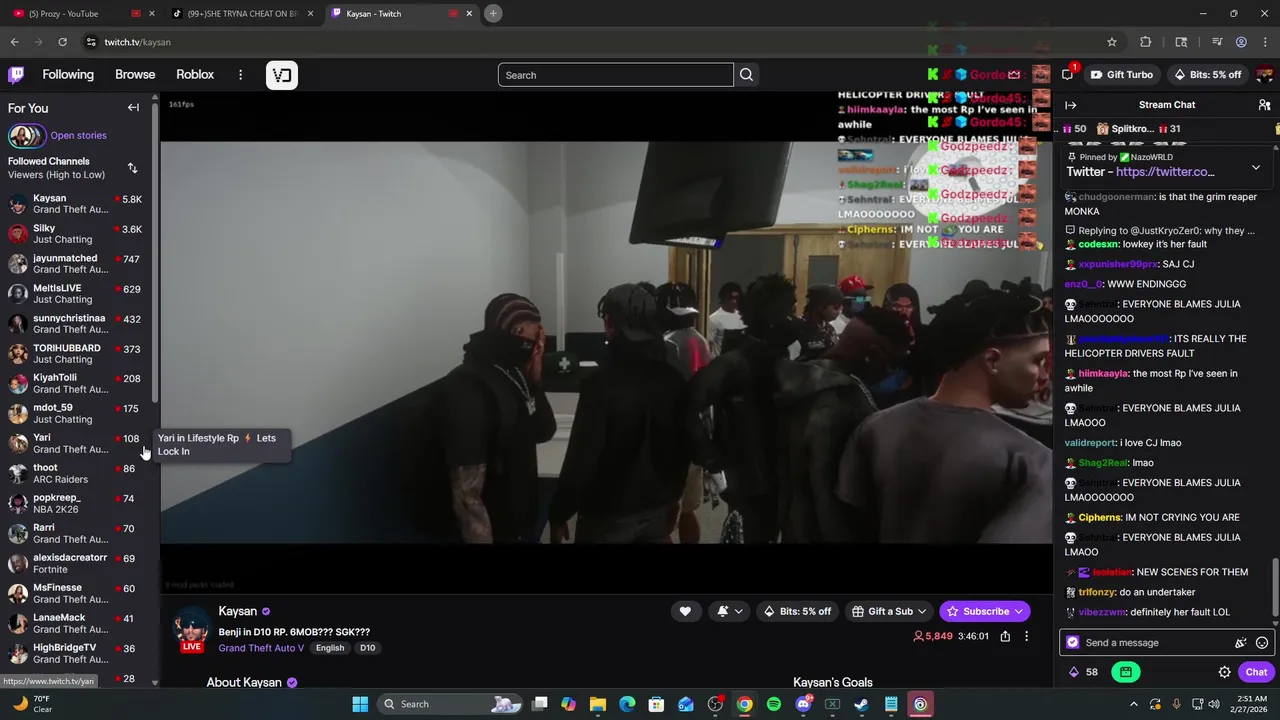Collapse the Stream Chat panel arrow

point(1070,105)
